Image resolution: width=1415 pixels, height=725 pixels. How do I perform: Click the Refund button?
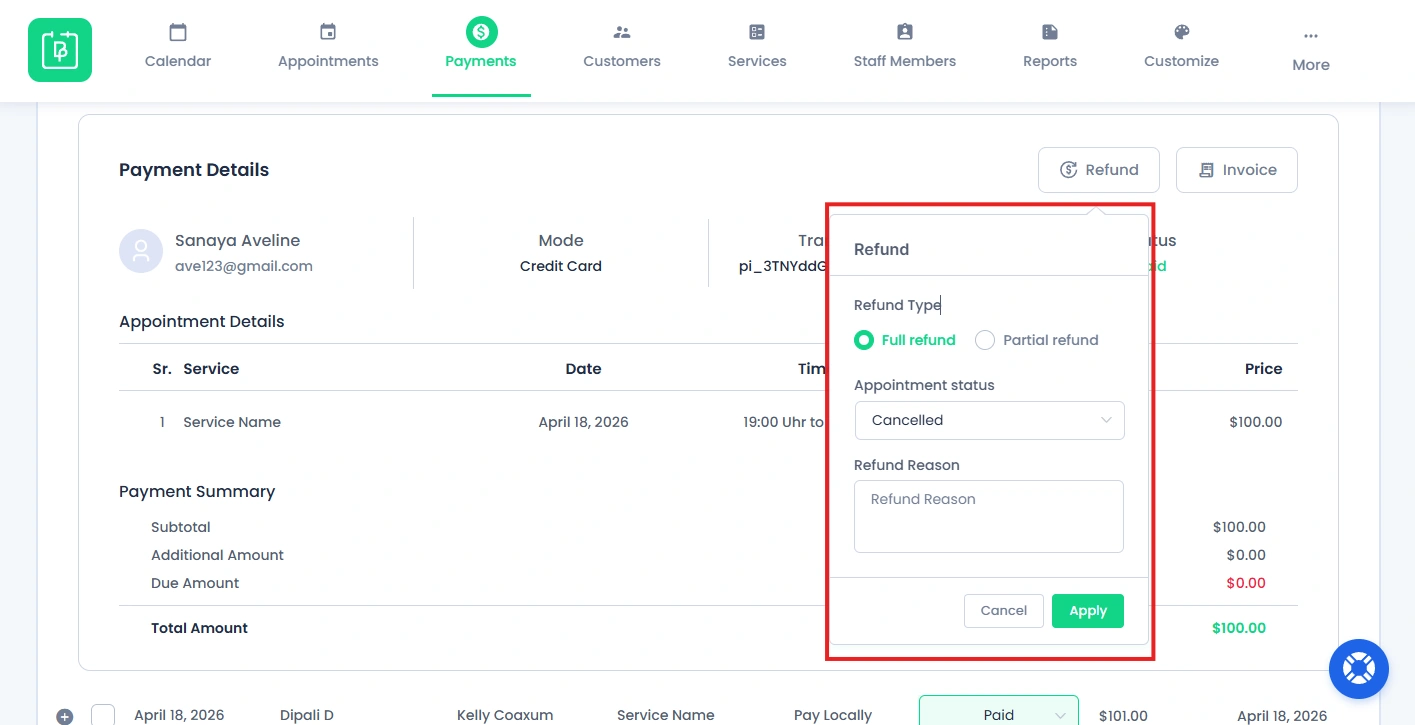(1099, 170)
